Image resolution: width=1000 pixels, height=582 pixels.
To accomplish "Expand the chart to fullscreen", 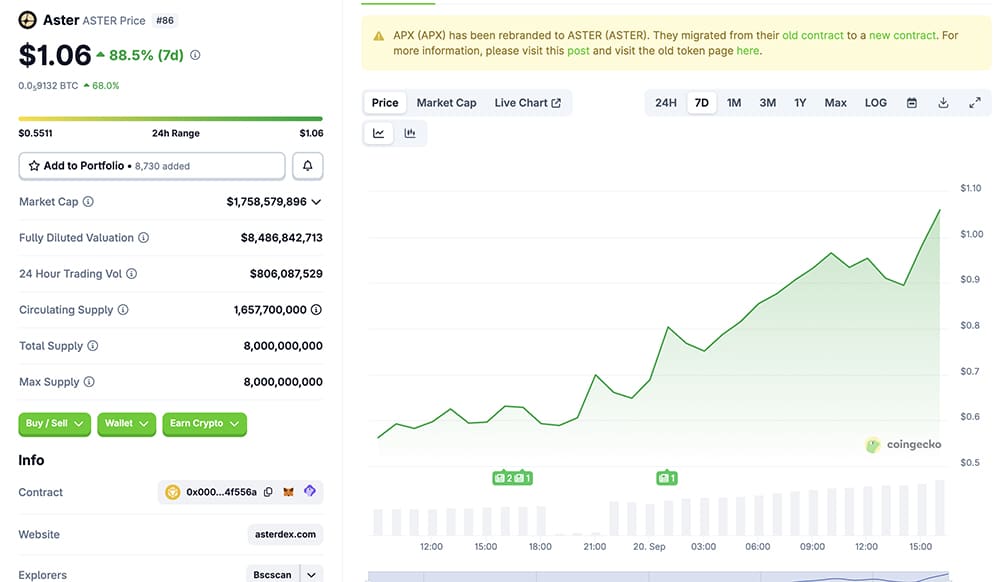I will (x=975, y=102).
